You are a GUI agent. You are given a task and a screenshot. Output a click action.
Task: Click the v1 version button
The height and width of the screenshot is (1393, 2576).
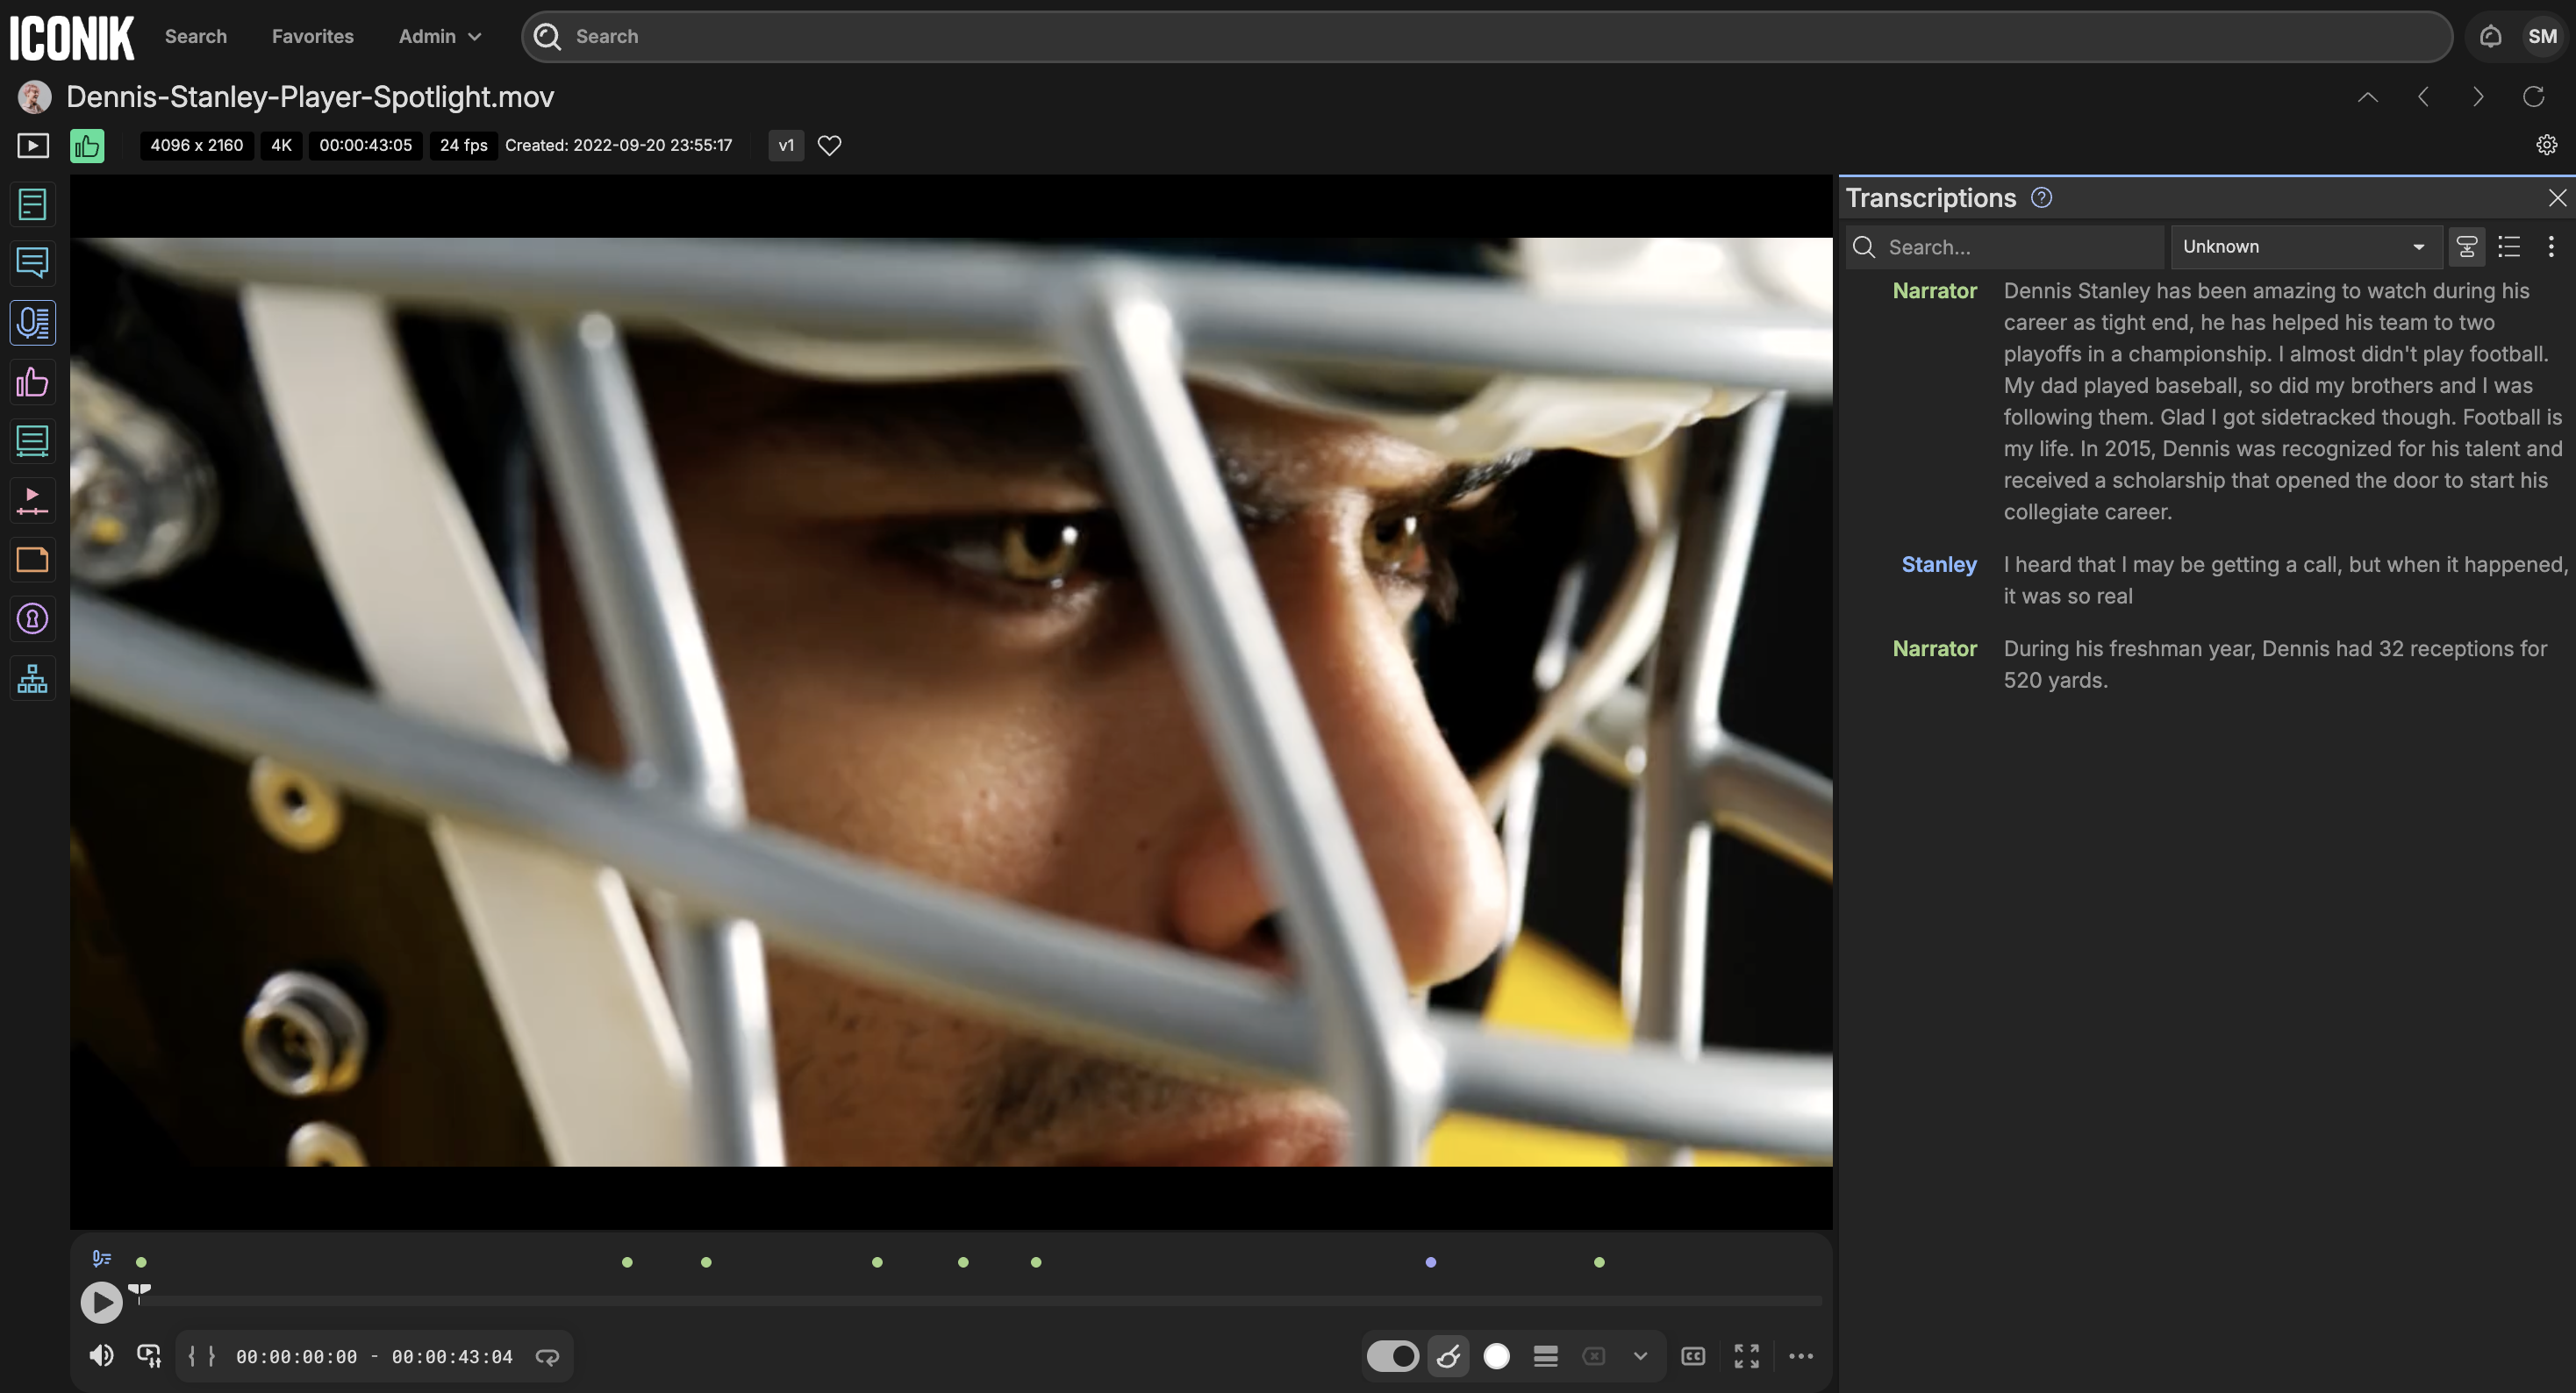[x=786, y=146]
